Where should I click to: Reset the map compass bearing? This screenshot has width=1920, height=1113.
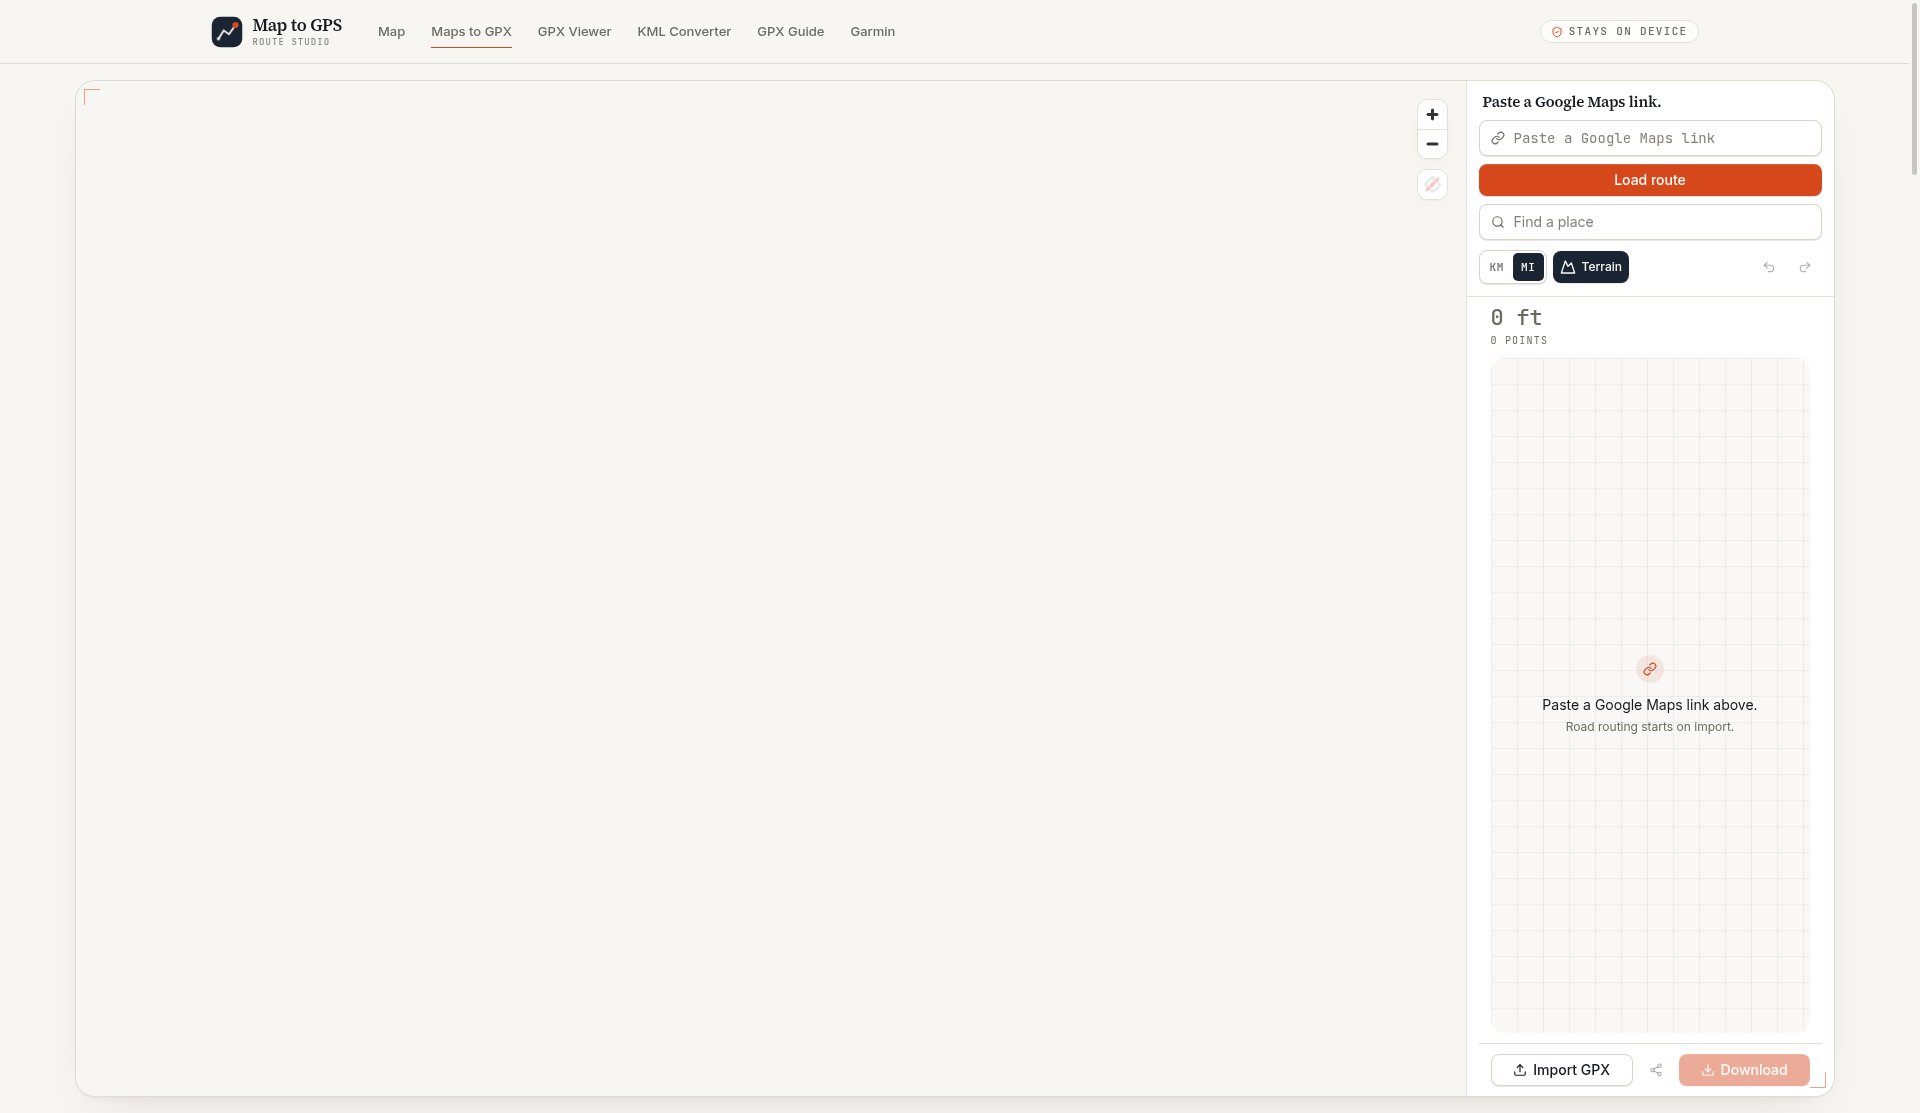click(1432, 185)
